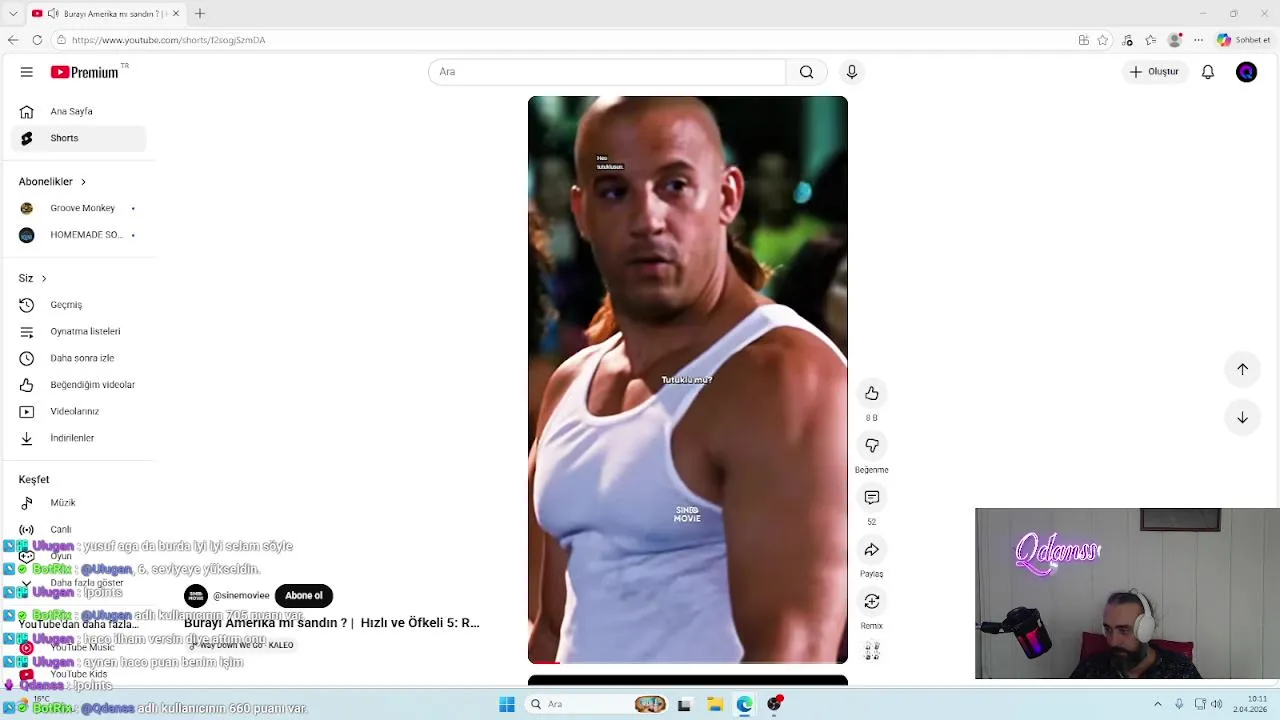Open Copilot Sohbet et button
This screenshot has width=1280, height=720.
click(1243, 40)
